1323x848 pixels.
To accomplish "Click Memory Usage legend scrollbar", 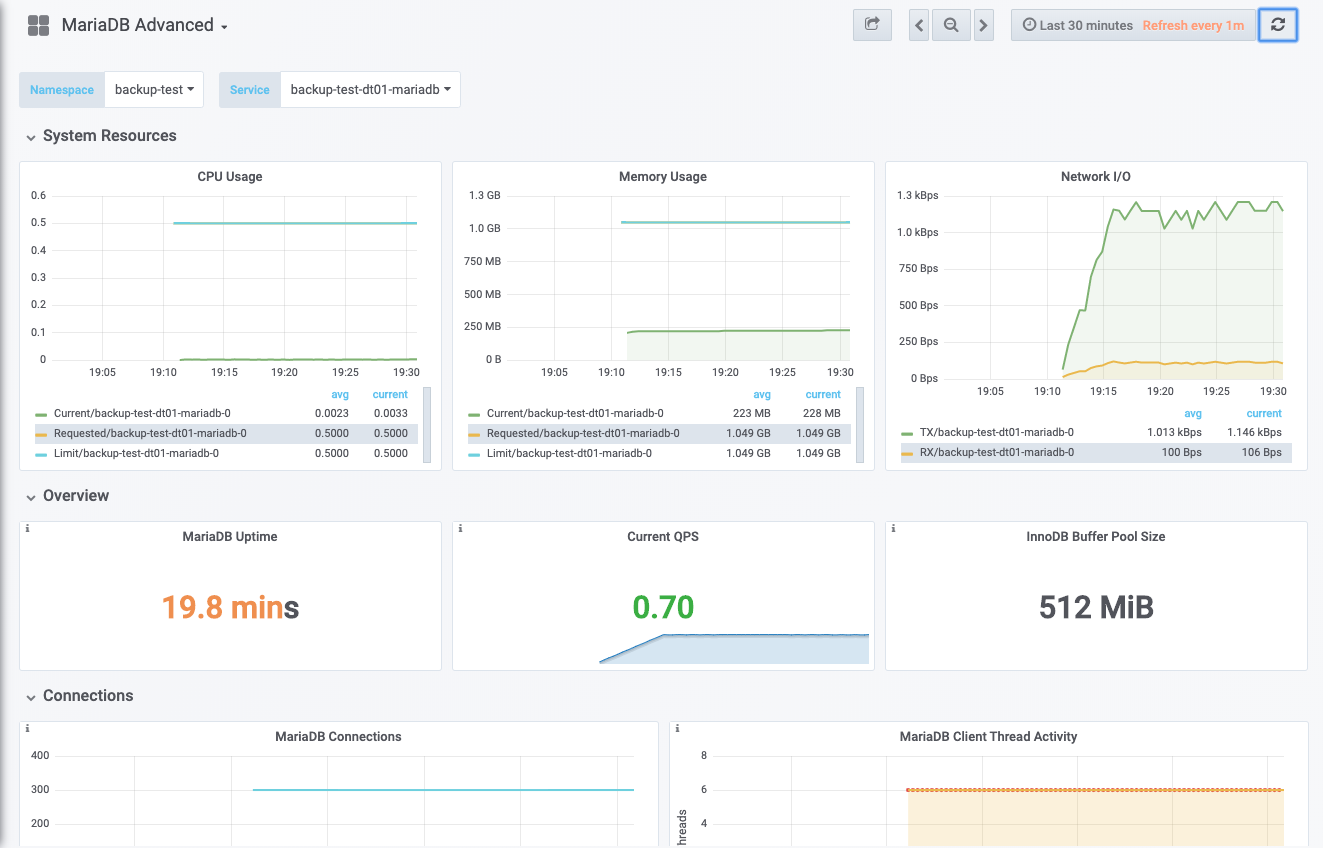I will tap(860, 425).
